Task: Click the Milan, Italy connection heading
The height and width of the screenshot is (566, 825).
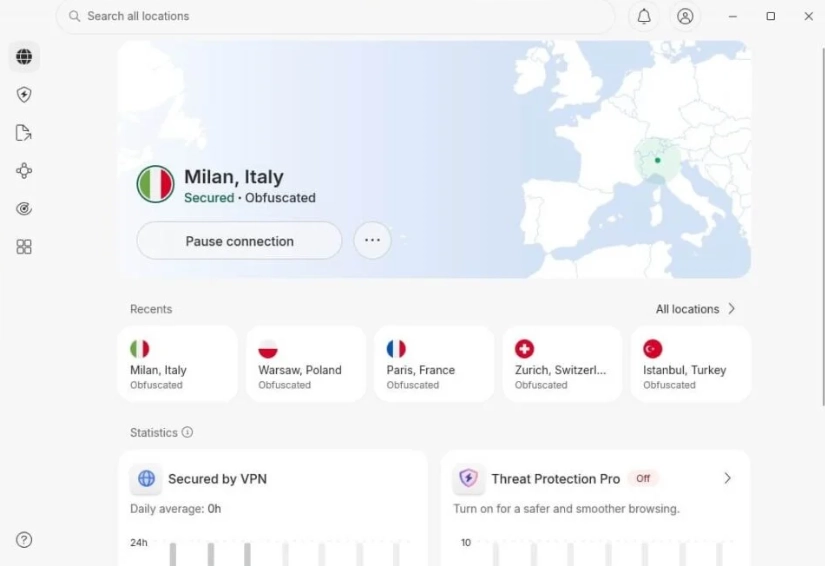Action: point(234,177)
